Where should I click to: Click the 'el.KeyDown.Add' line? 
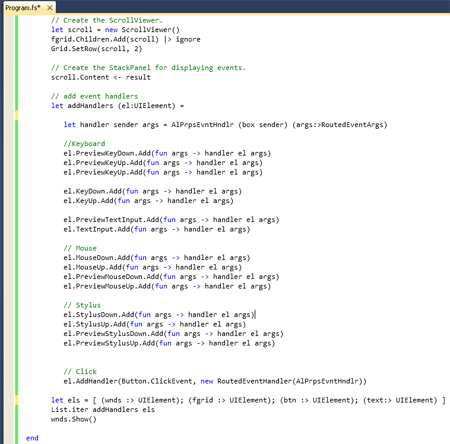coord(153,191)
